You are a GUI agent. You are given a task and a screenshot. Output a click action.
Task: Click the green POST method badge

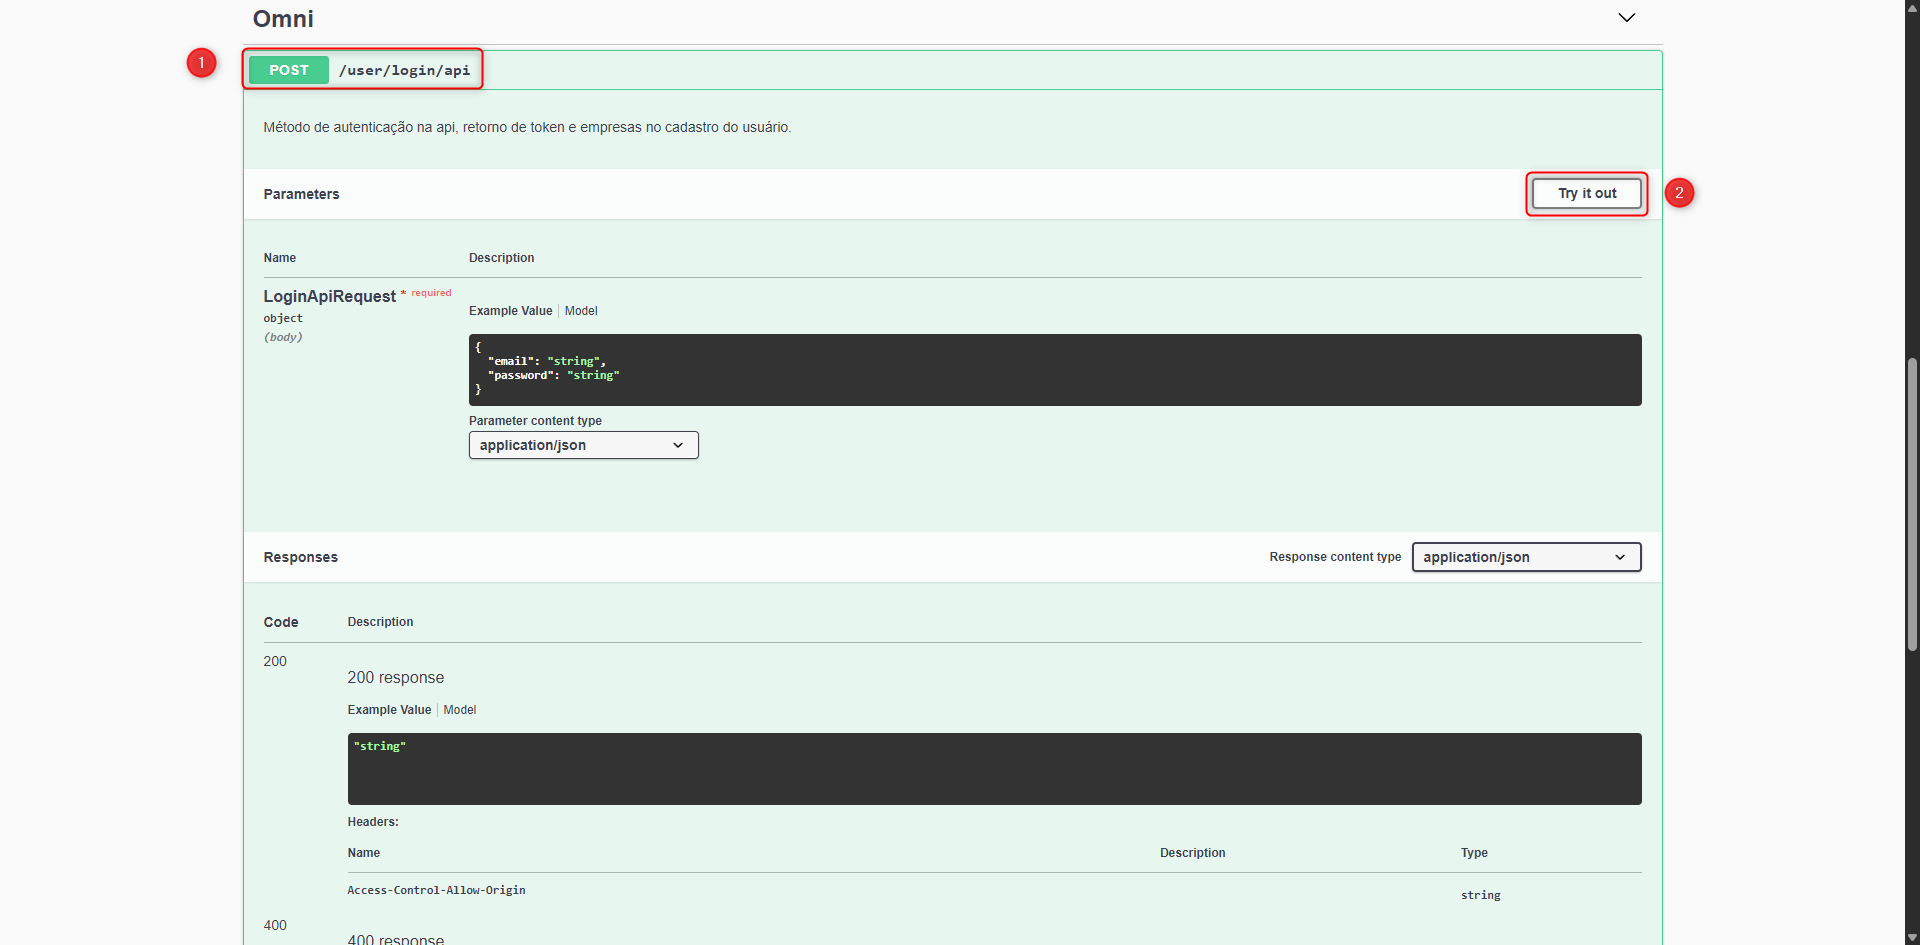point(288,70)
